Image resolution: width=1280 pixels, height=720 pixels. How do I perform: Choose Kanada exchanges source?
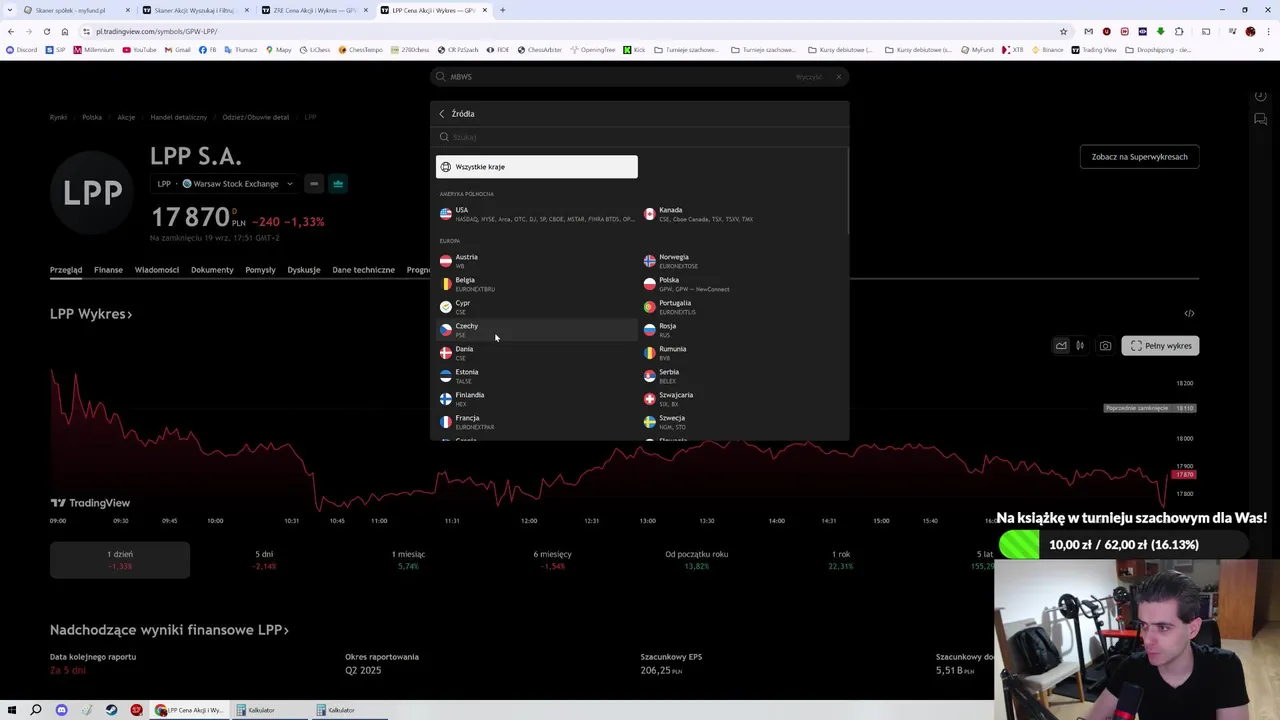pos(741,214)
